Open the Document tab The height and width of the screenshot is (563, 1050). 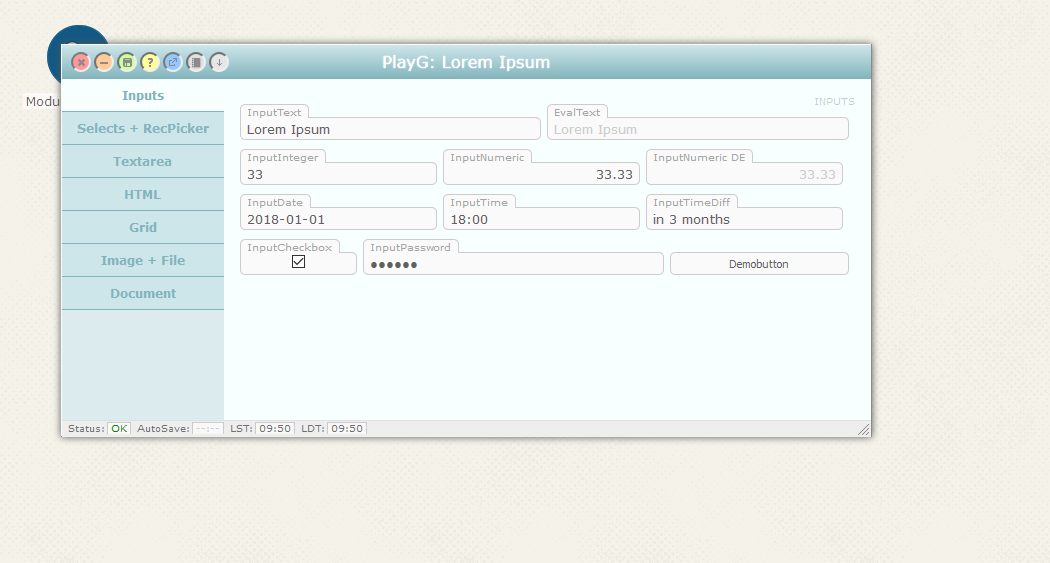[143, 294]
